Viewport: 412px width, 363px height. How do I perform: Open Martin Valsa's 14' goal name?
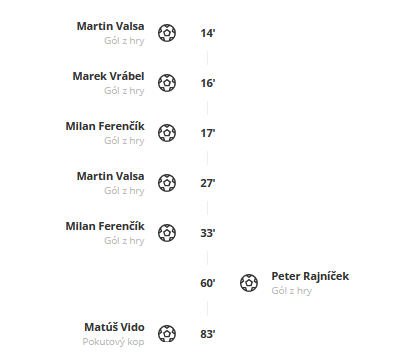pyautogui.click(x=110, y=26)
